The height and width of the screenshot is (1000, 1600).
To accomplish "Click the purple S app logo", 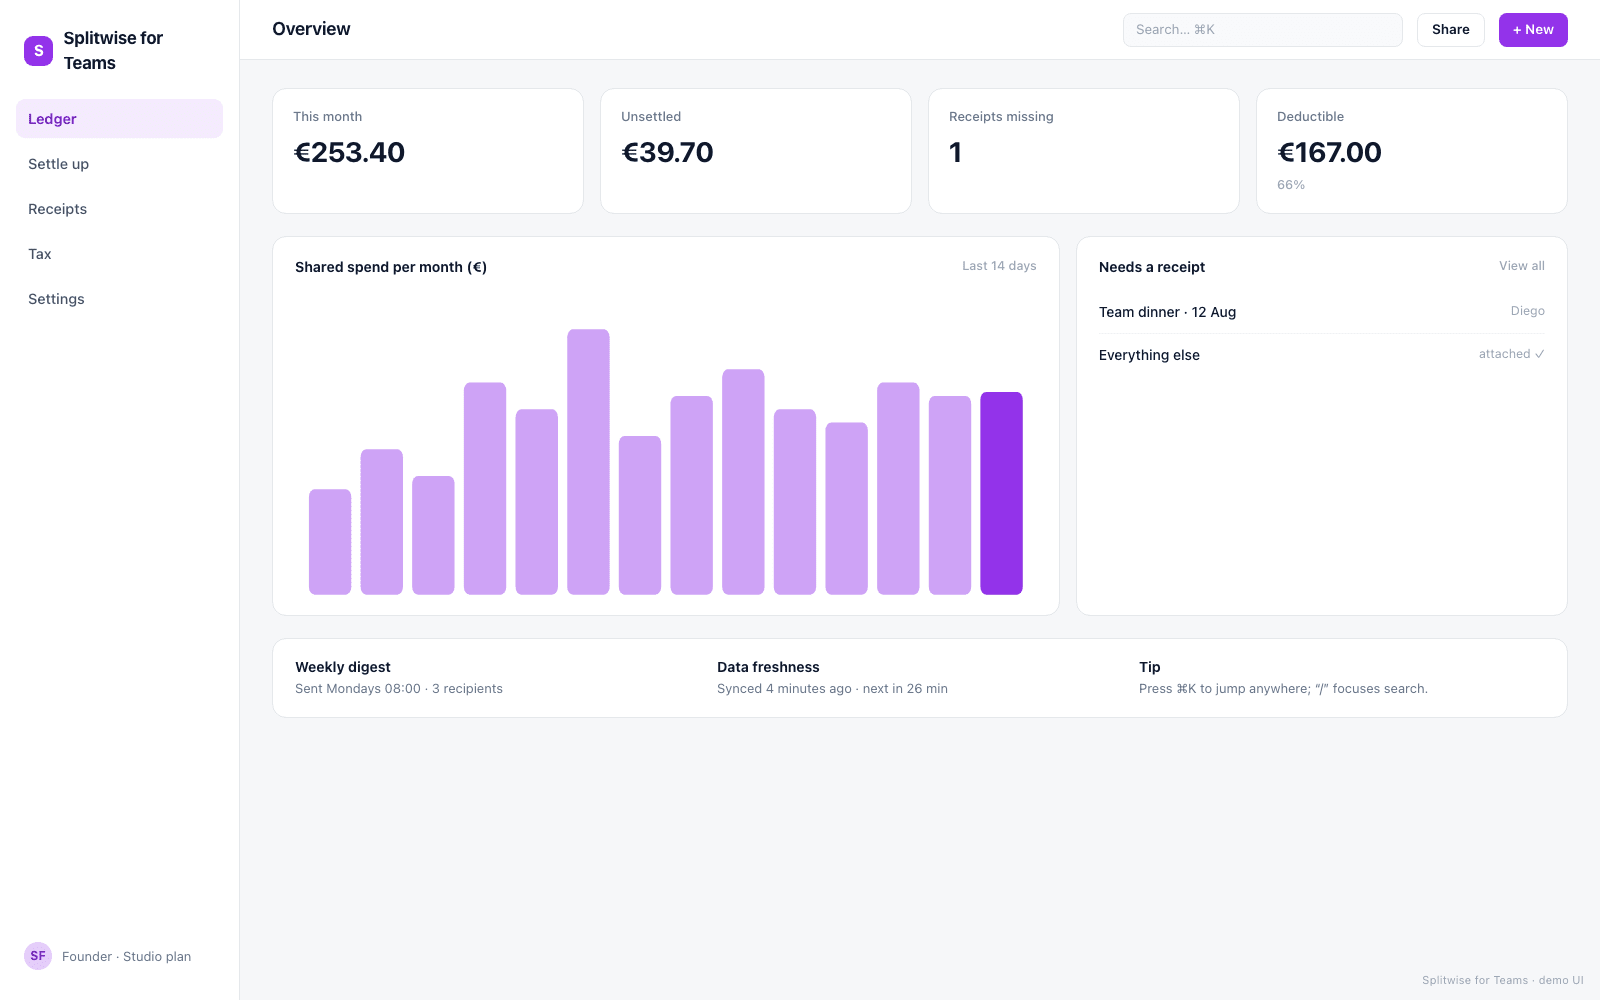I will [38, 51].
